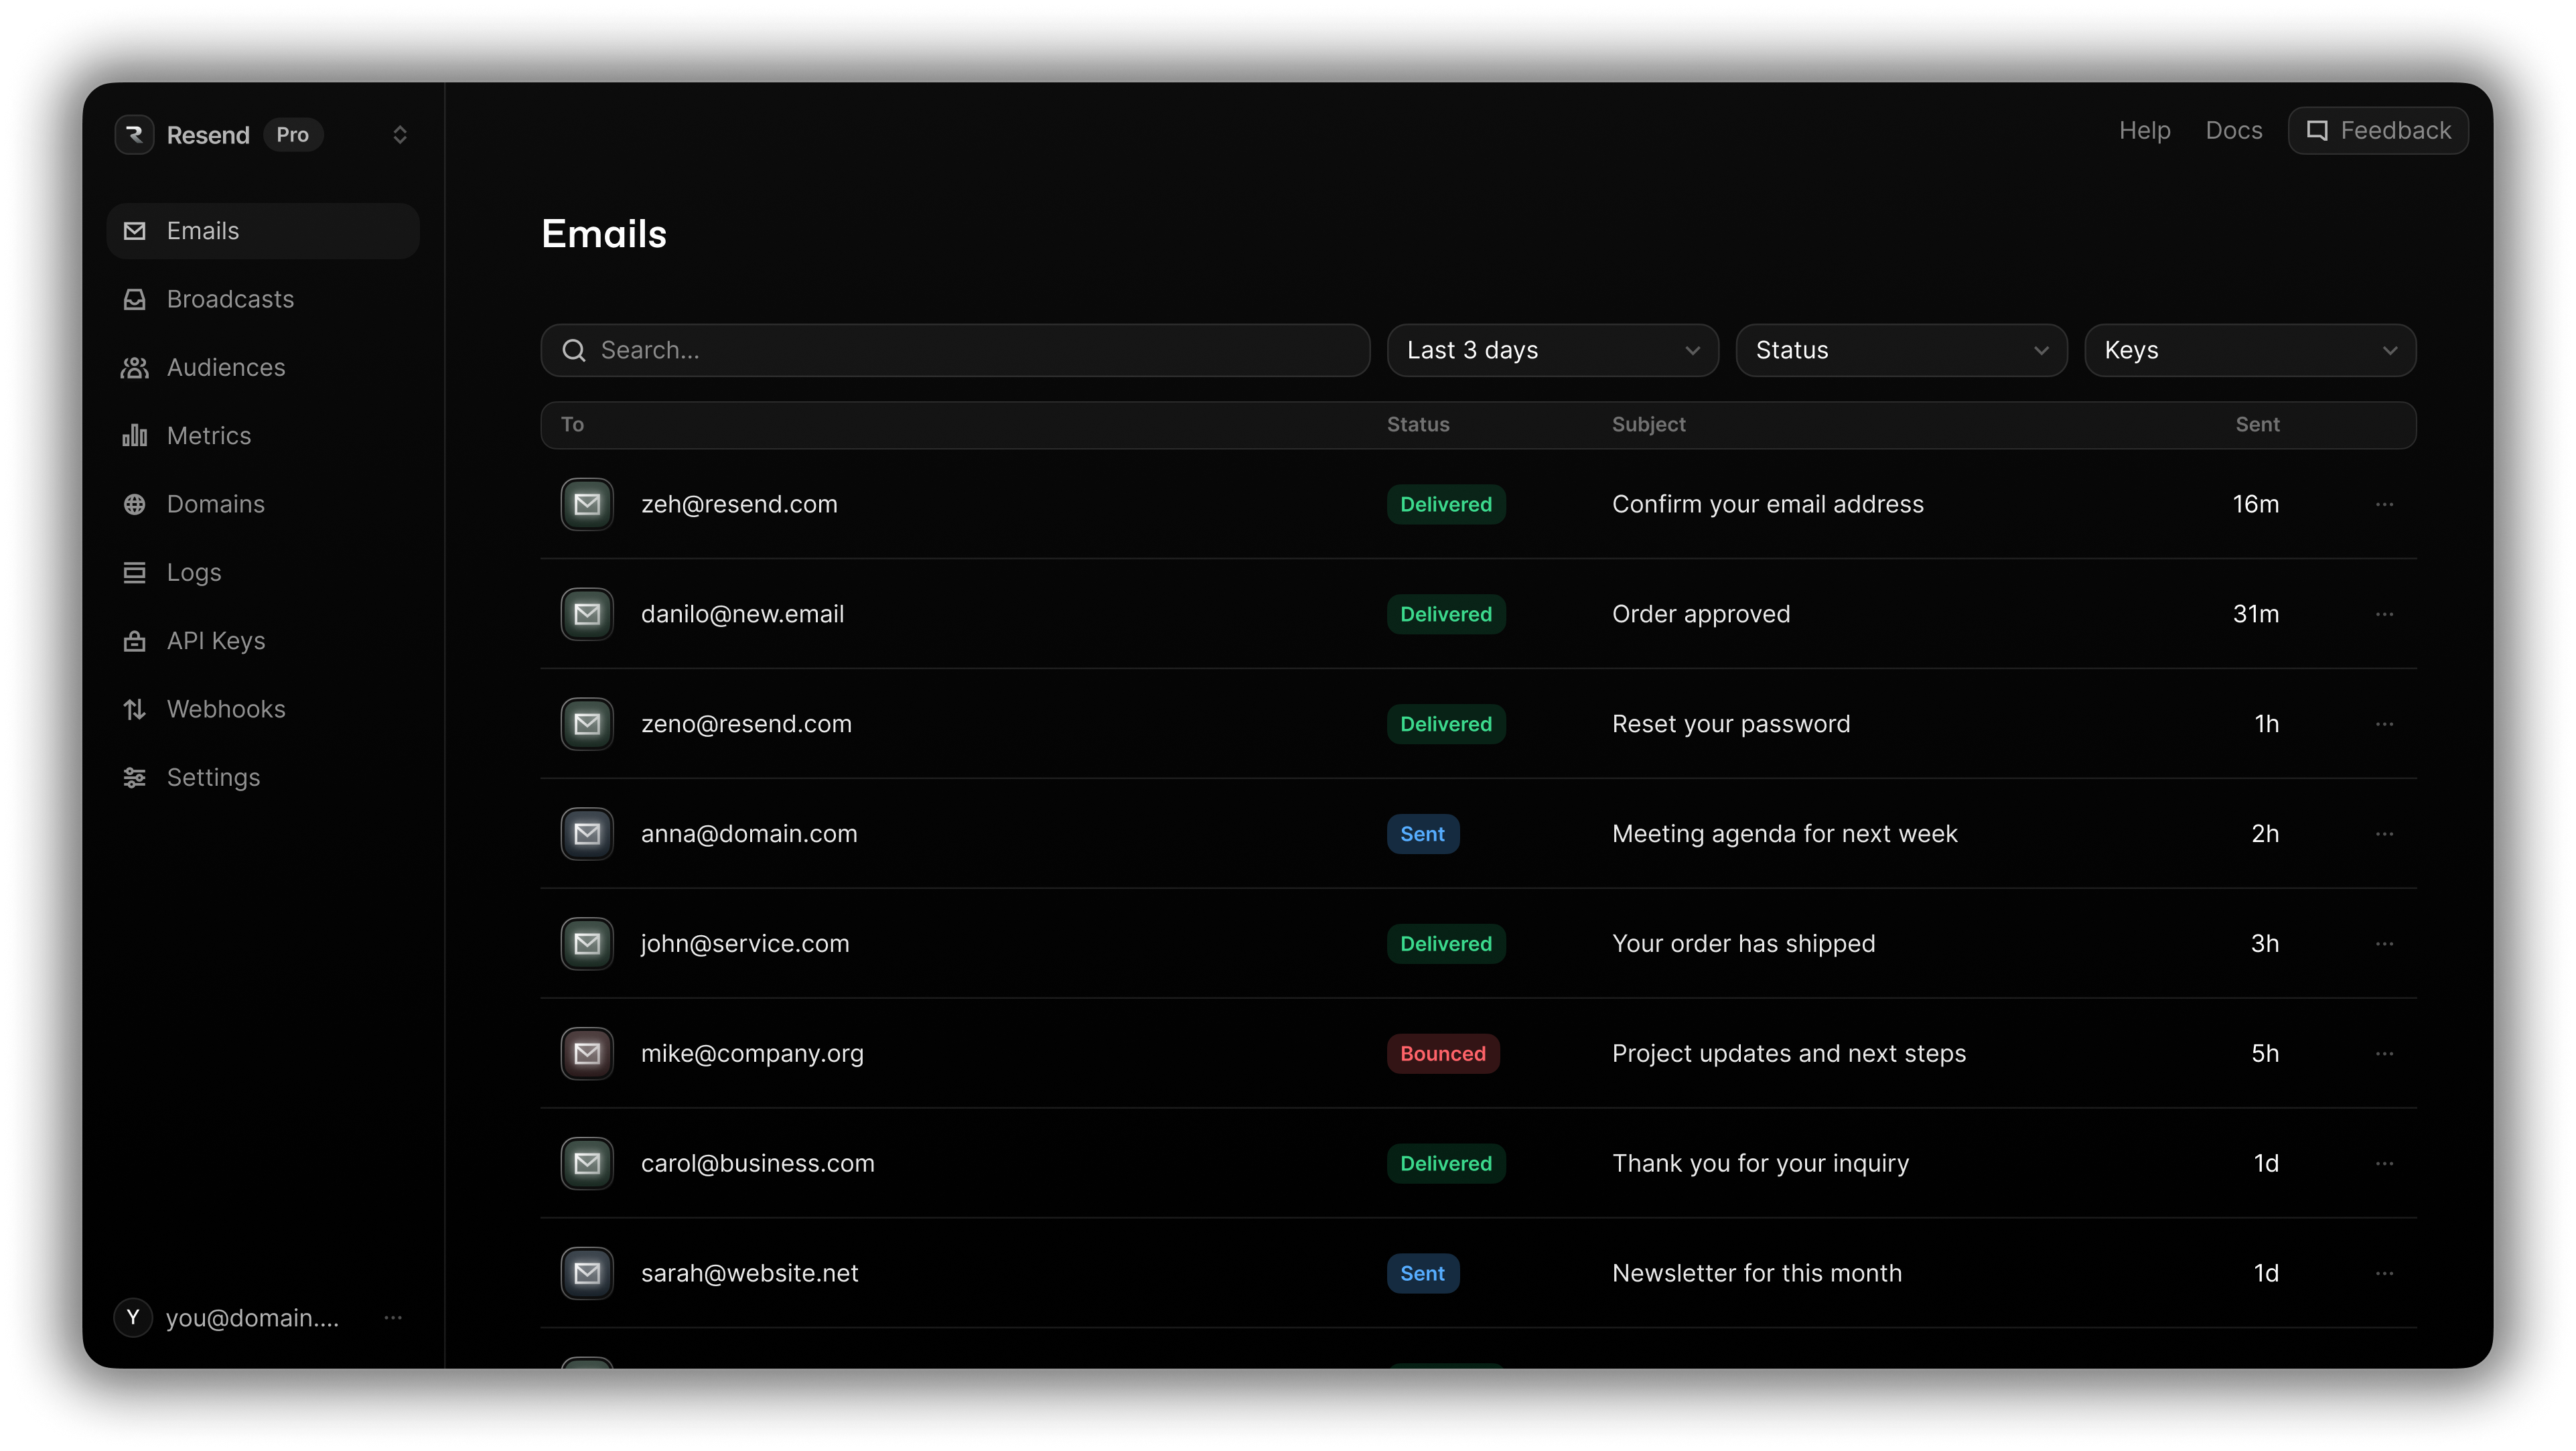The width and height of the screenshot is (2576, 1451).
Task: Open more options for anna@domain.com row
Action: point(2384,834)
